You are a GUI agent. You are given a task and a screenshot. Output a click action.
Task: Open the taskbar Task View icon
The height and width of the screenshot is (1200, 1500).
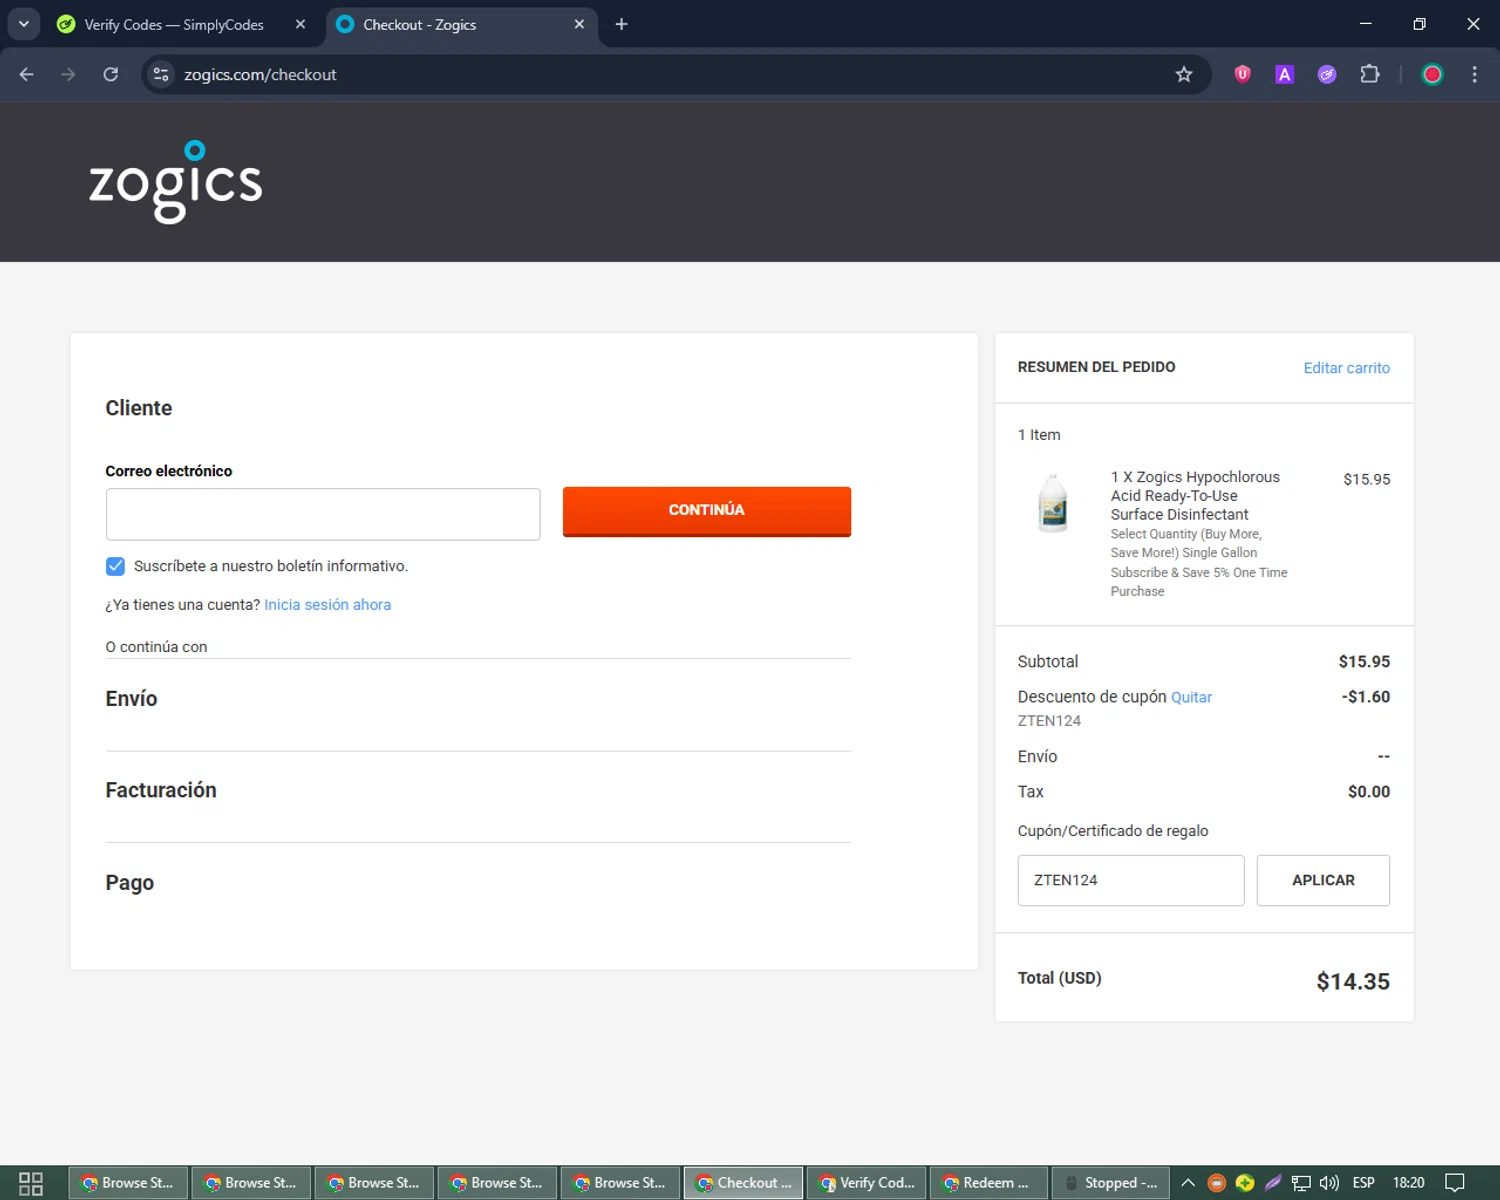(x=31, y=1183)
